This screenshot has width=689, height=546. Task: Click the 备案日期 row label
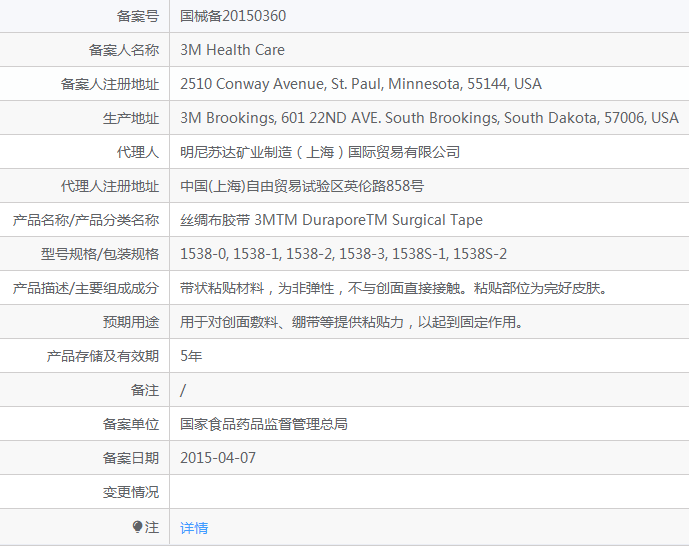click(x=131, y=458)
